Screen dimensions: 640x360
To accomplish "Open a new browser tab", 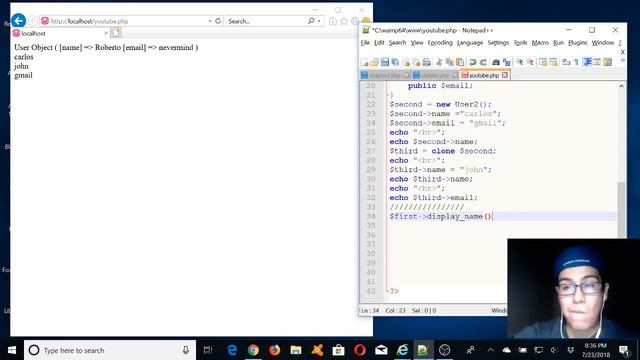I will pyautogui.click(x=116, y=33).
